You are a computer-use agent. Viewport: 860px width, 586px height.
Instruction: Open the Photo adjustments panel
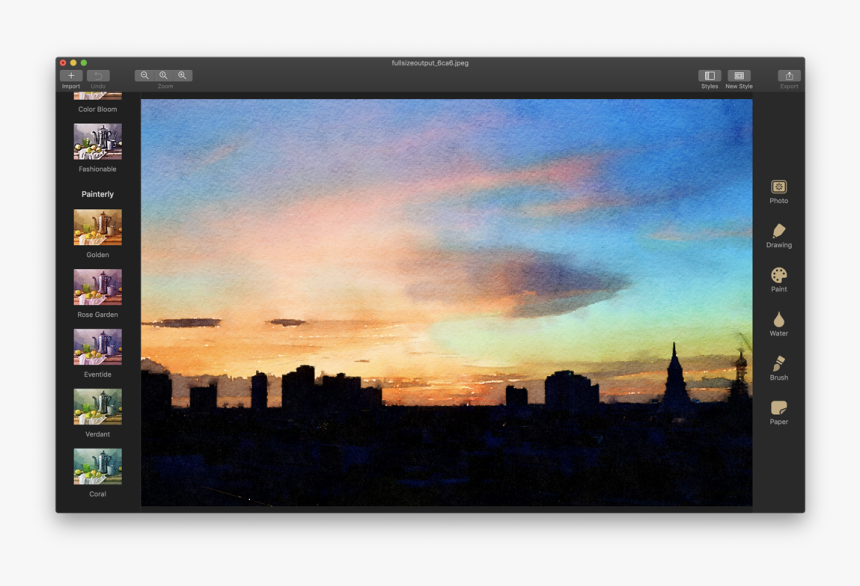click(778, 187)
